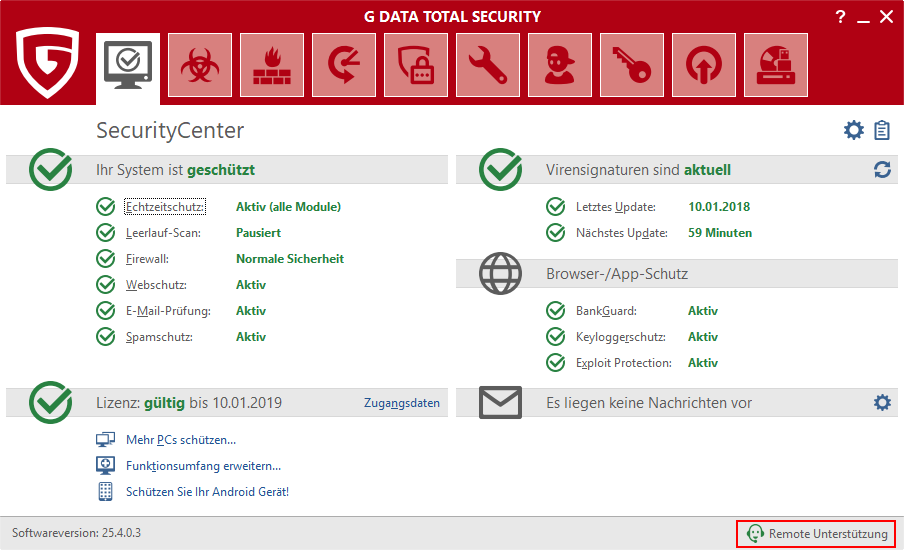
Task: Open help with the question mark
Action: (x=841, y=17)
